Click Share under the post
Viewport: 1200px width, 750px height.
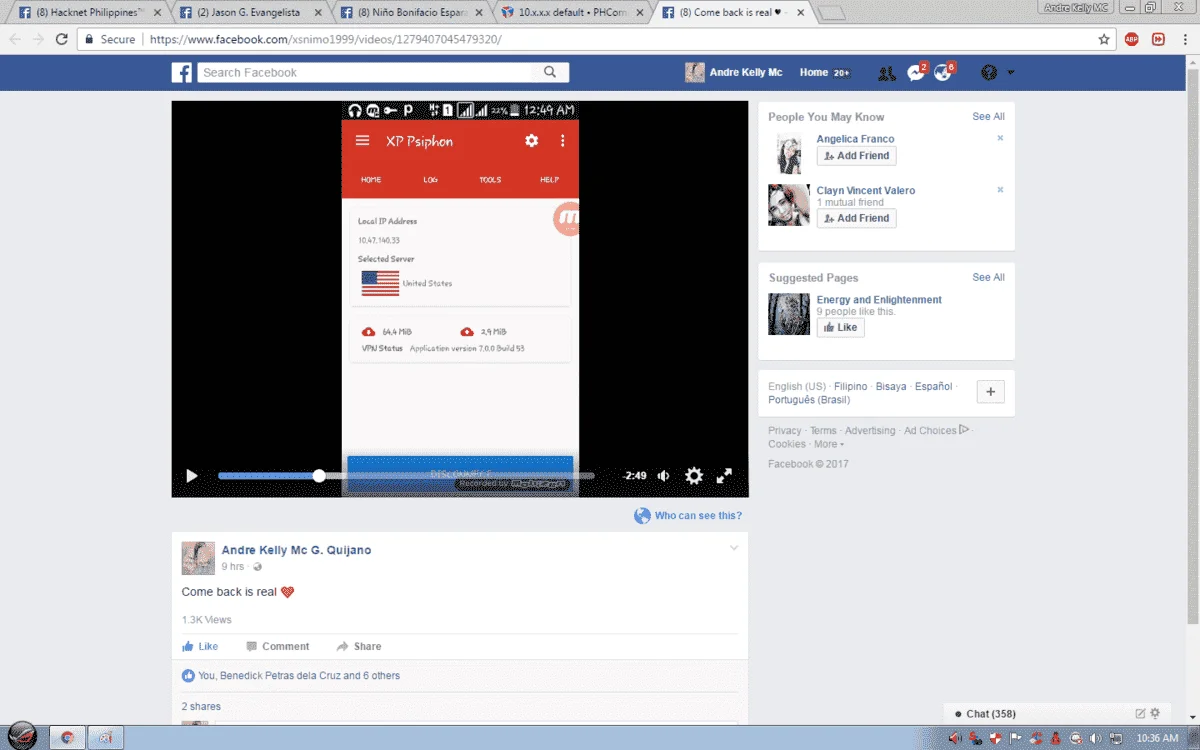pyautogui.click(x=359, y=646)
